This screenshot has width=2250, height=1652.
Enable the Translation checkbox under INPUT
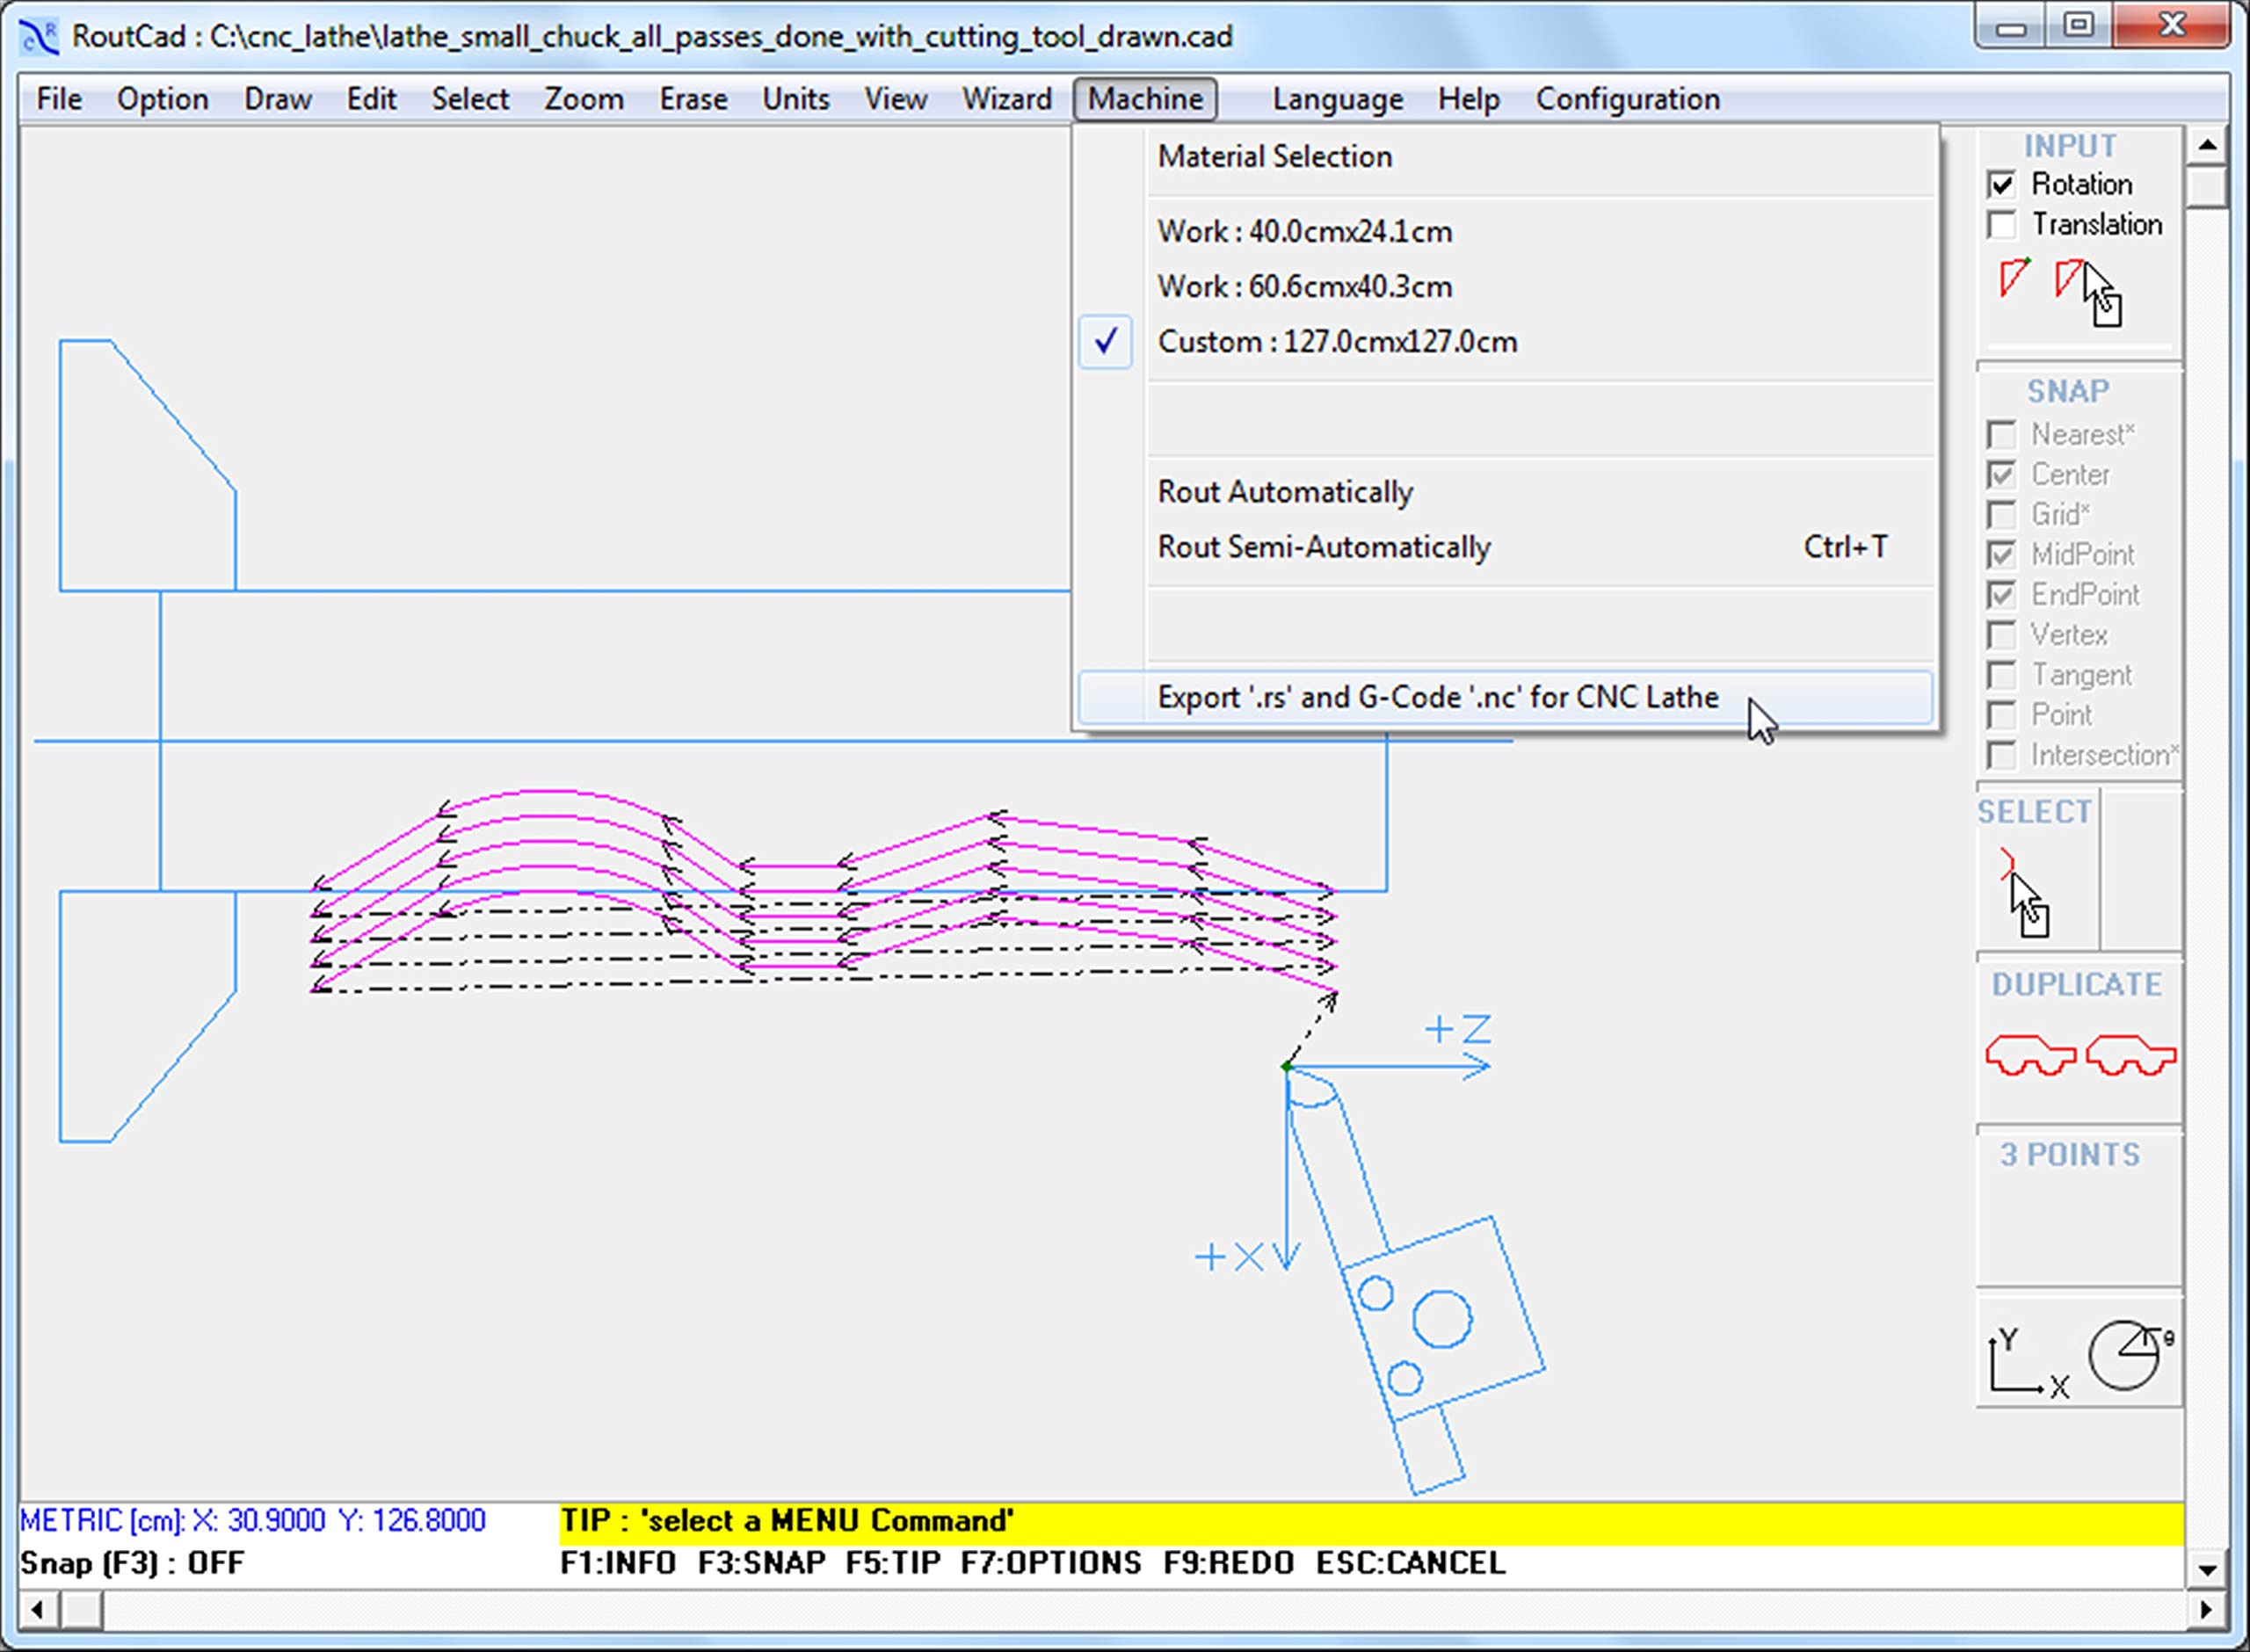2002,226
